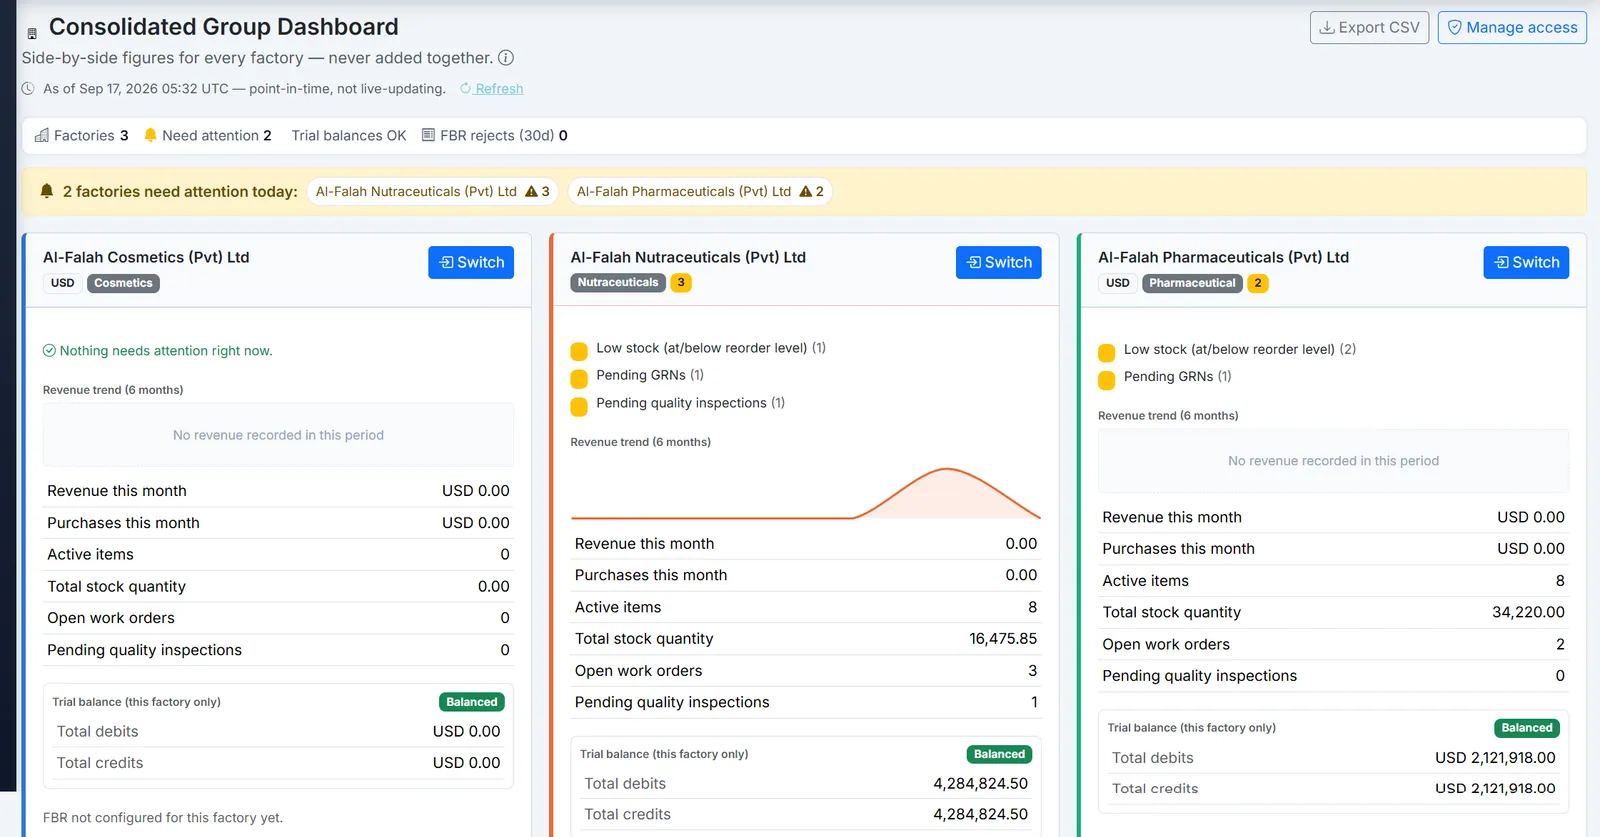Click 'Trial balances OK' summary
1600x837 pixels.
tap(349, 135)
